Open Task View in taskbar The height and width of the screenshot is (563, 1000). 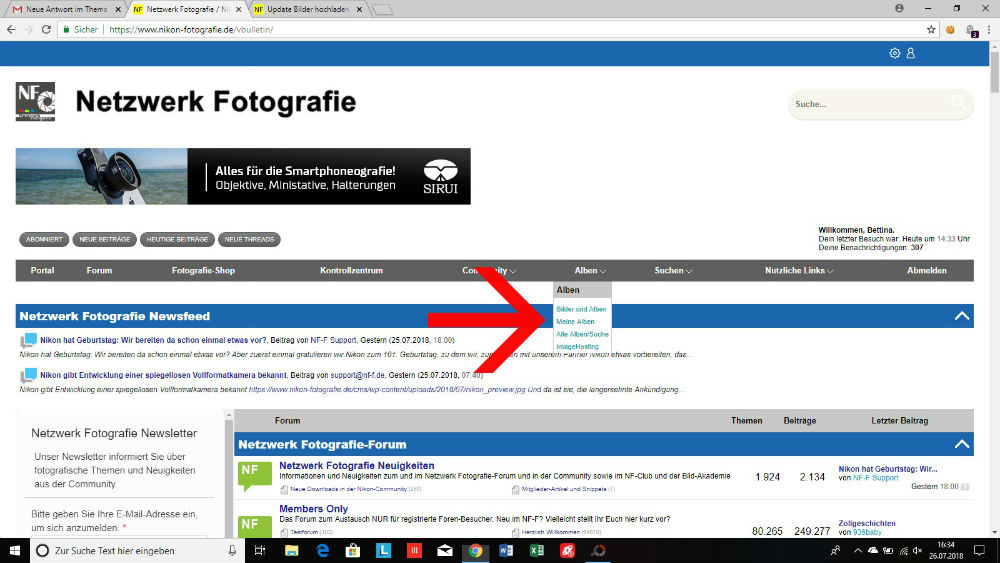(260, 550)
